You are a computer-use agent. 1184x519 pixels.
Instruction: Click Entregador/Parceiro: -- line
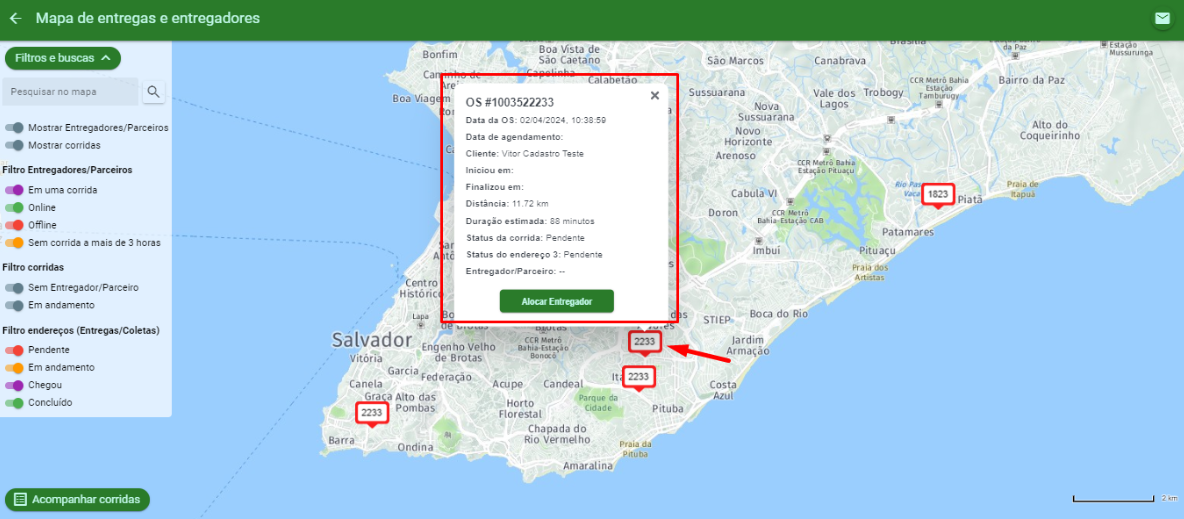[x=516, y=271]
